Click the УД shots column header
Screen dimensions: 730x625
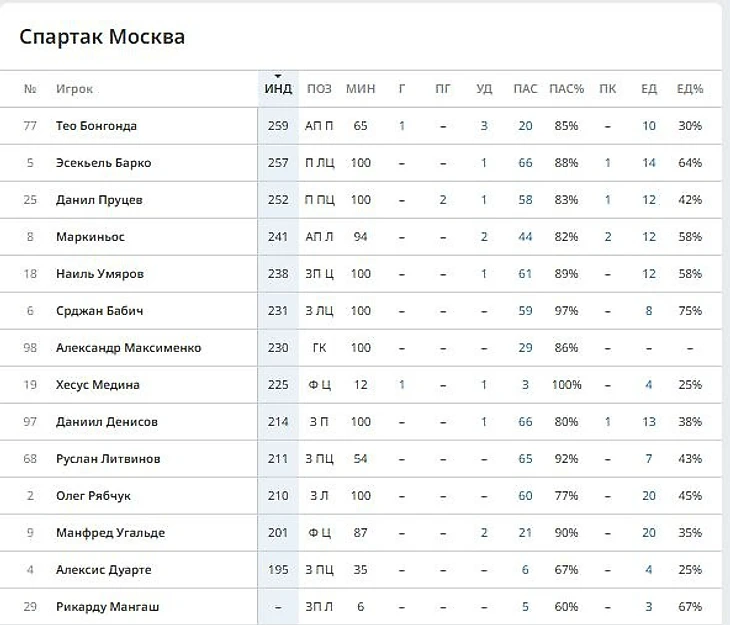484,89
